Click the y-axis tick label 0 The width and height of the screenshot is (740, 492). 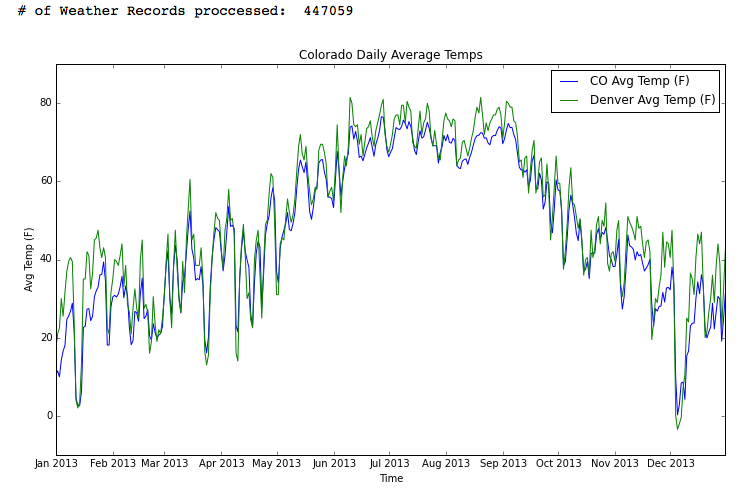tap(50, 416)
